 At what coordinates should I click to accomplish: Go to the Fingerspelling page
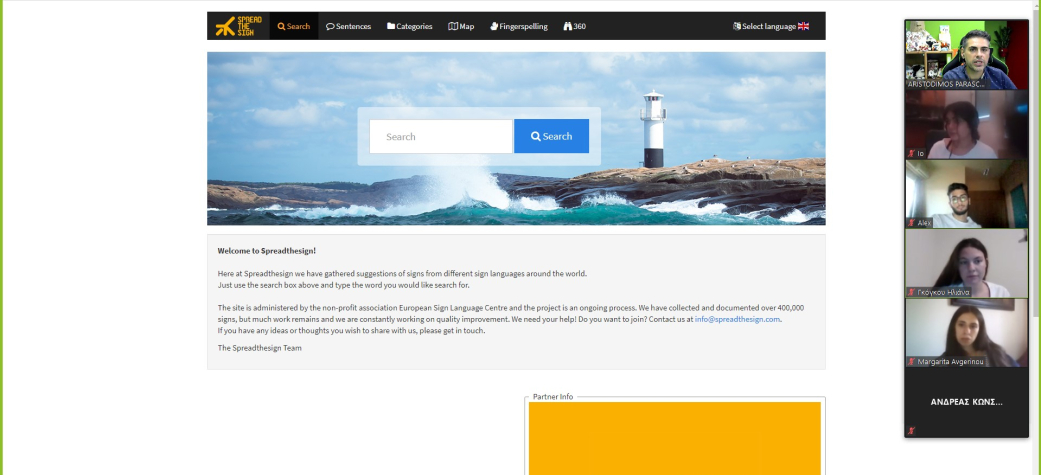pos(519,26)
